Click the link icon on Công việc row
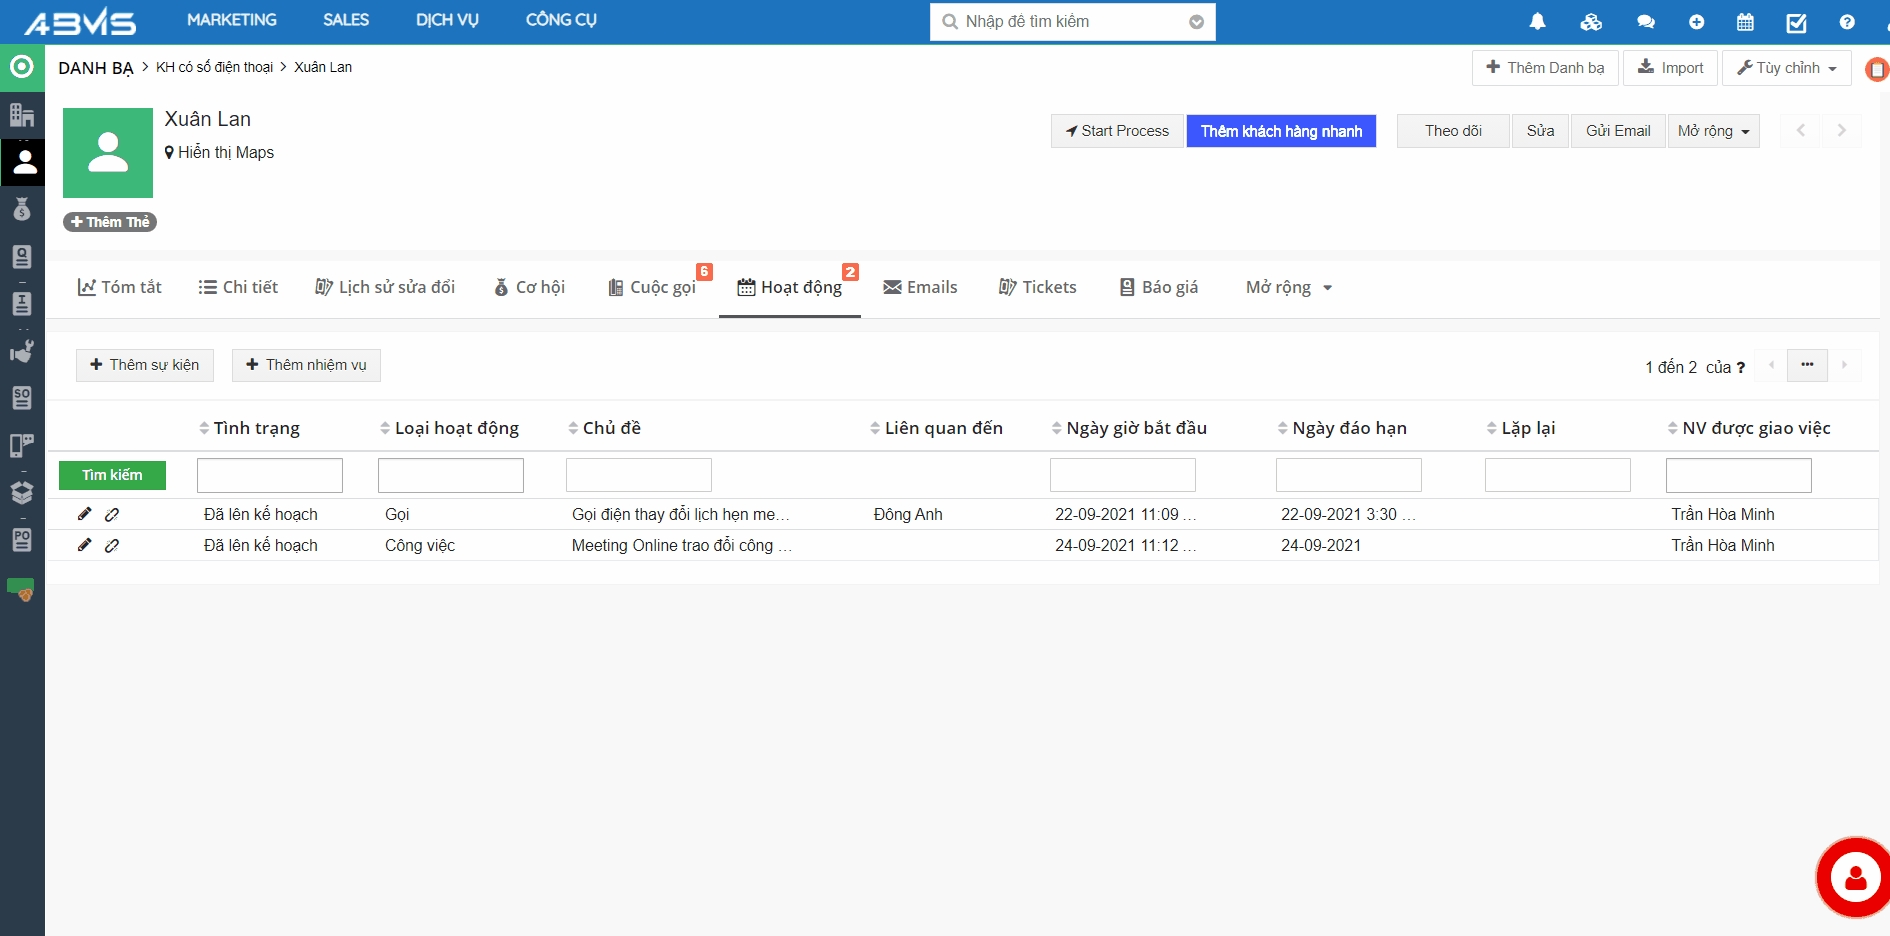 point(112,546)
